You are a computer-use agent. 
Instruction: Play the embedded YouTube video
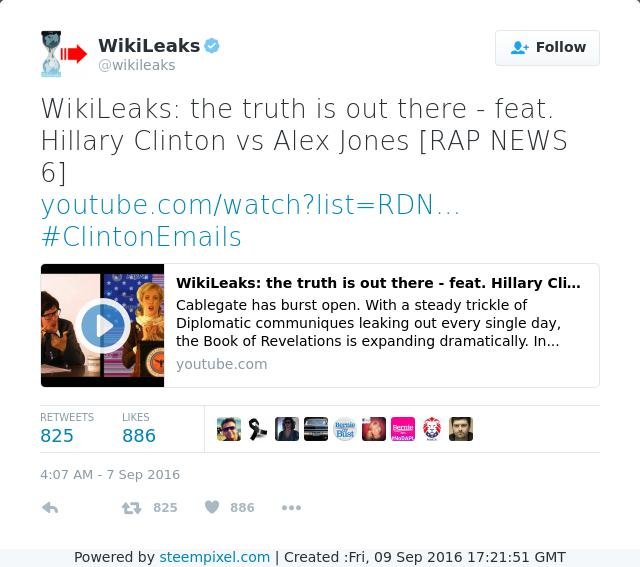pos(103,325)
